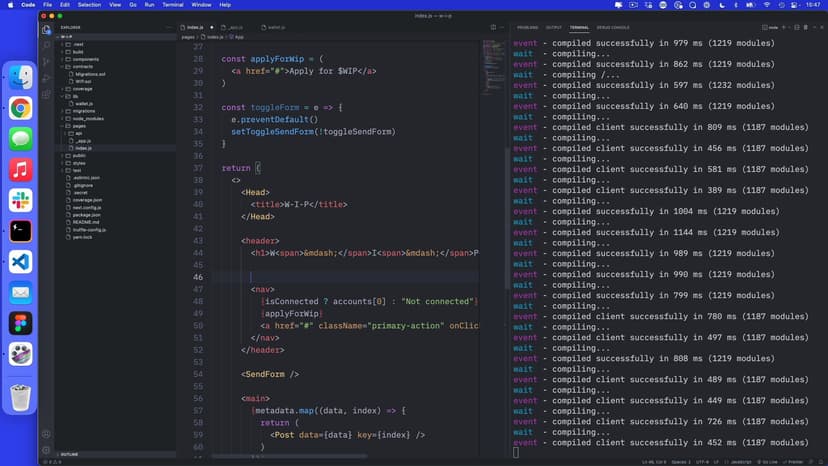Switch to the PROBLEMS panel tab

click(528, 27)
